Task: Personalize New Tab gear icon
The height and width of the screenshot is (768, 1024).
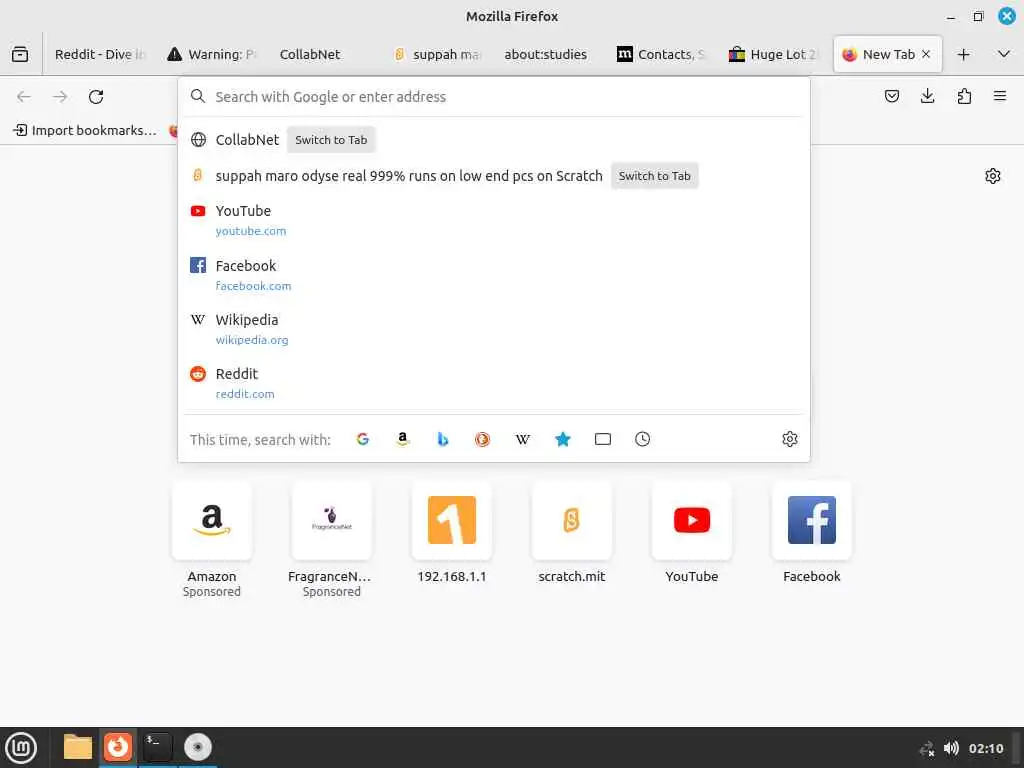Action: pyautogui.click(x=993, y=176)
